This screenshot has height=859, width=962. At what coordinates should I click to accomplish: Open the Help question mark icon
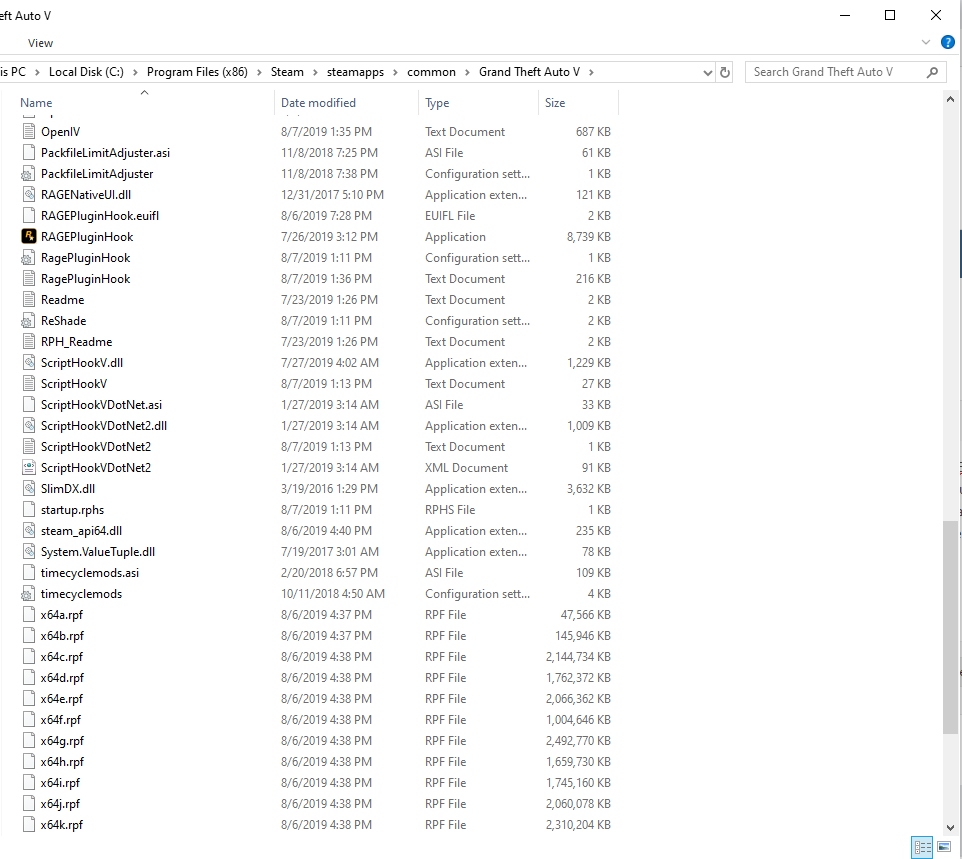tap(947, 42)
